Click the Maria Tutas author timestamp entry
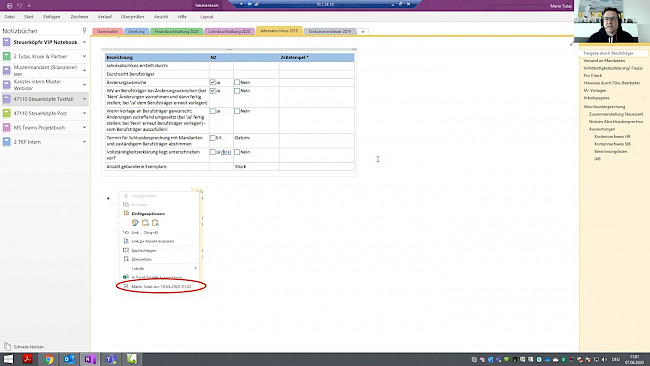The image size is (650, 366). 161,286
